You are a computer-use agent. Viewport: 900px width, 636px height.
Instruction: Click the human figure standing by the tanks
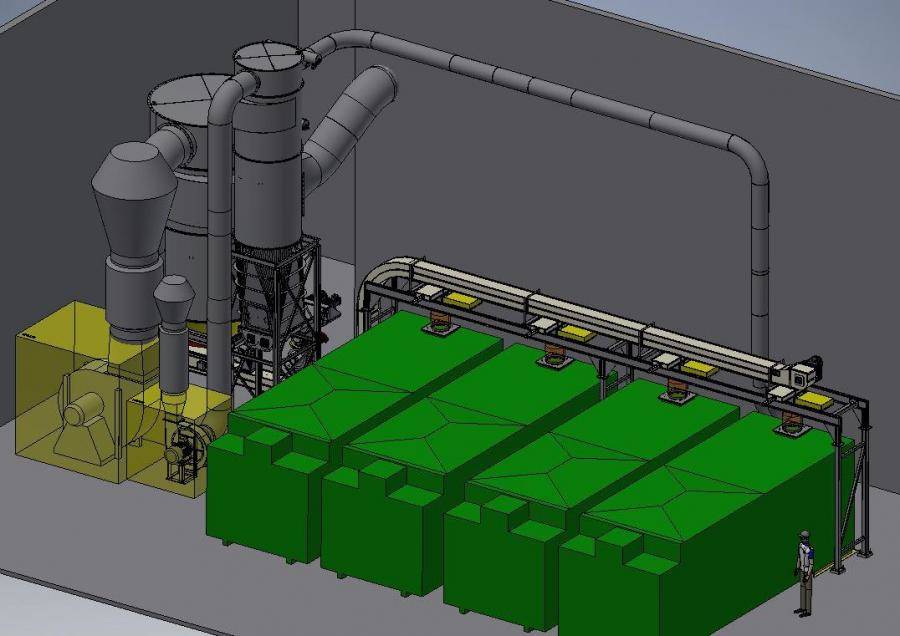point(803,573)
